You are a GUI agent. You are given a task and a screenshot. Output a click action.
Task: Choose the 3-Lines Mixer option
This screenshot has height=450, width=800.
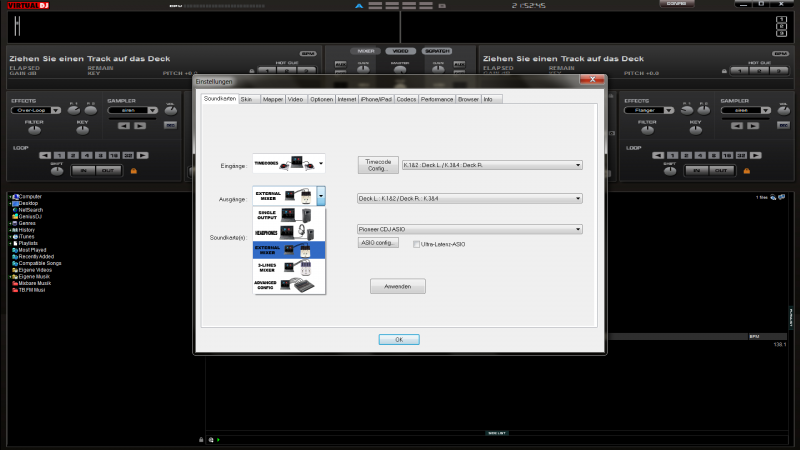pyautogui.click(x=289, y=267)
